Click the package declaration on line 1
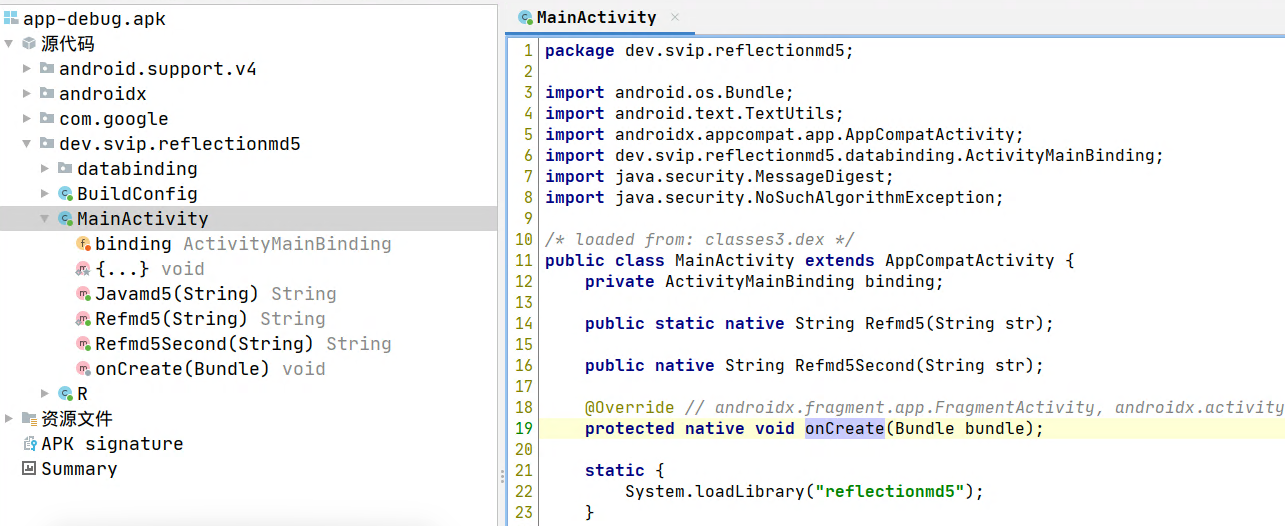This screenshot has height=526, width=1285. tap(700, 50)
